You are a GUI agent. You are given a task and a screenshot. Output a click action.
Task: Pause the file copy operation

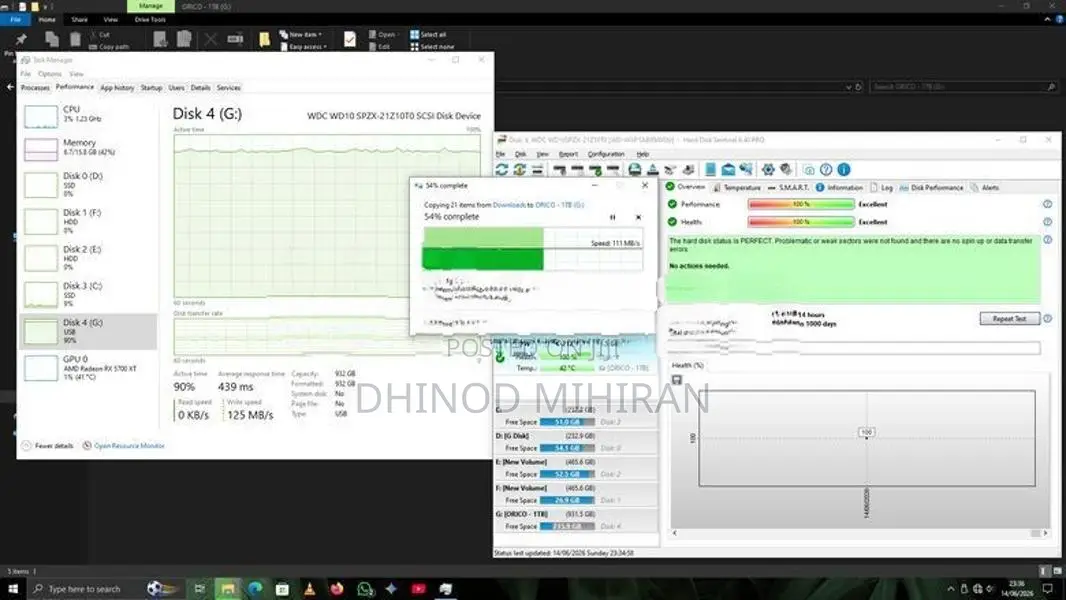613,217
